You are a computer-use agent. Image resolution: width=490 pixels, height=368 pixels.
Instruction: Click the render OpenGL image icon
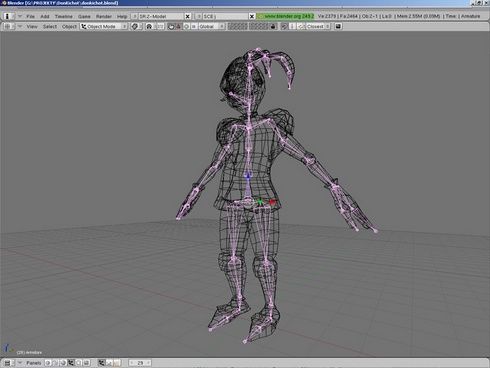(x=338, y=26)
